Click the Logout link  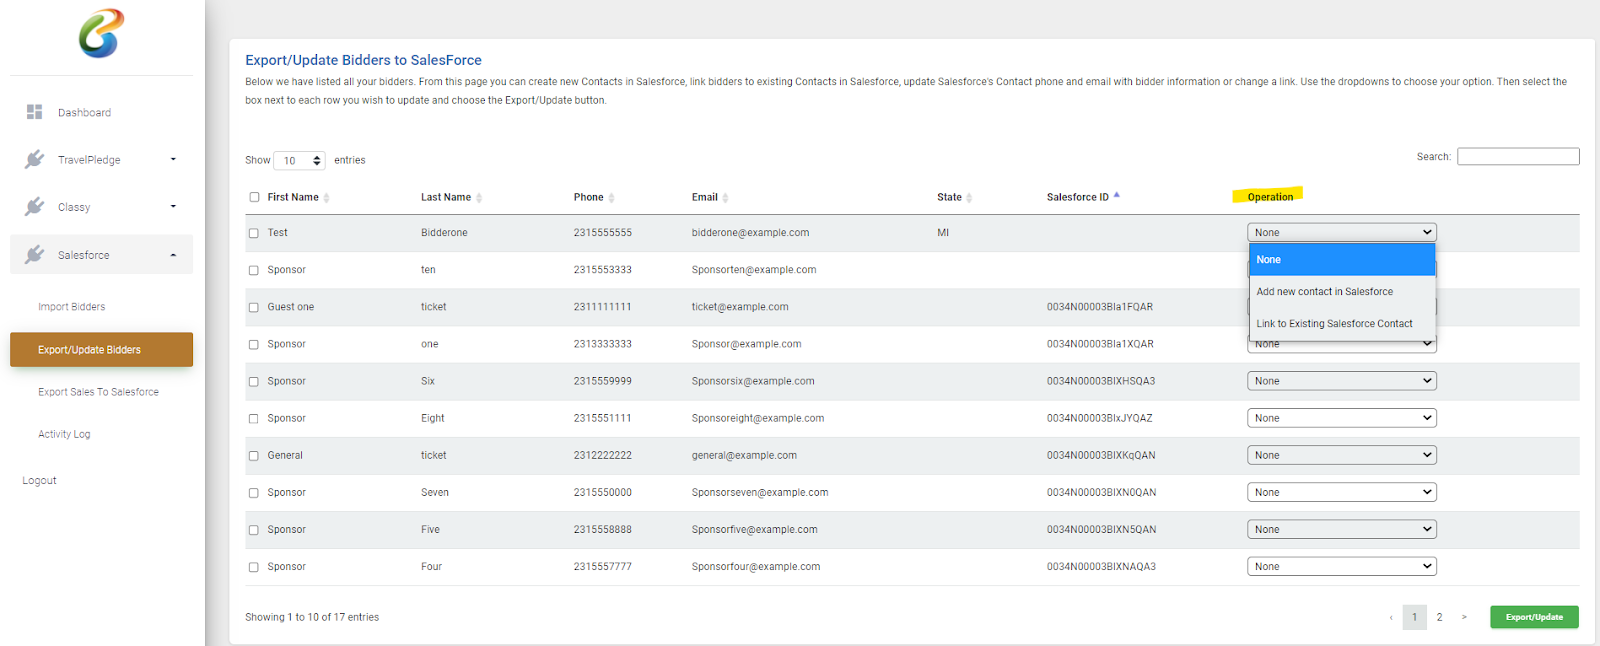click(x=39, y=480)
